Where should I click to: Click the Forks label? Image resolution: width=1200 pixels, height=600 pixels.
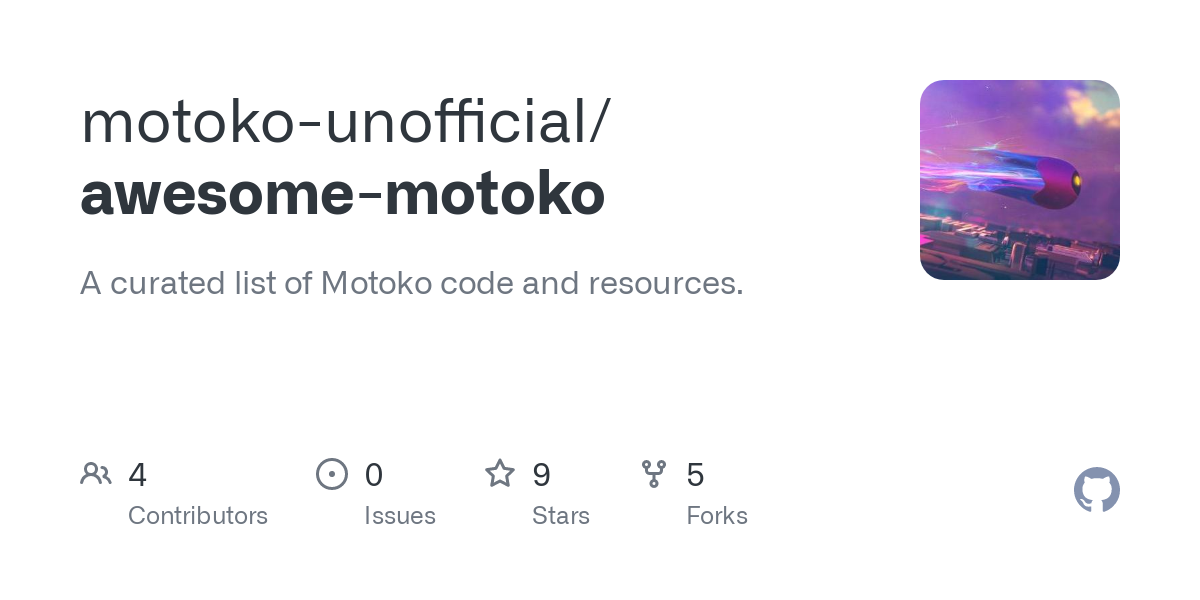(717, 516)
